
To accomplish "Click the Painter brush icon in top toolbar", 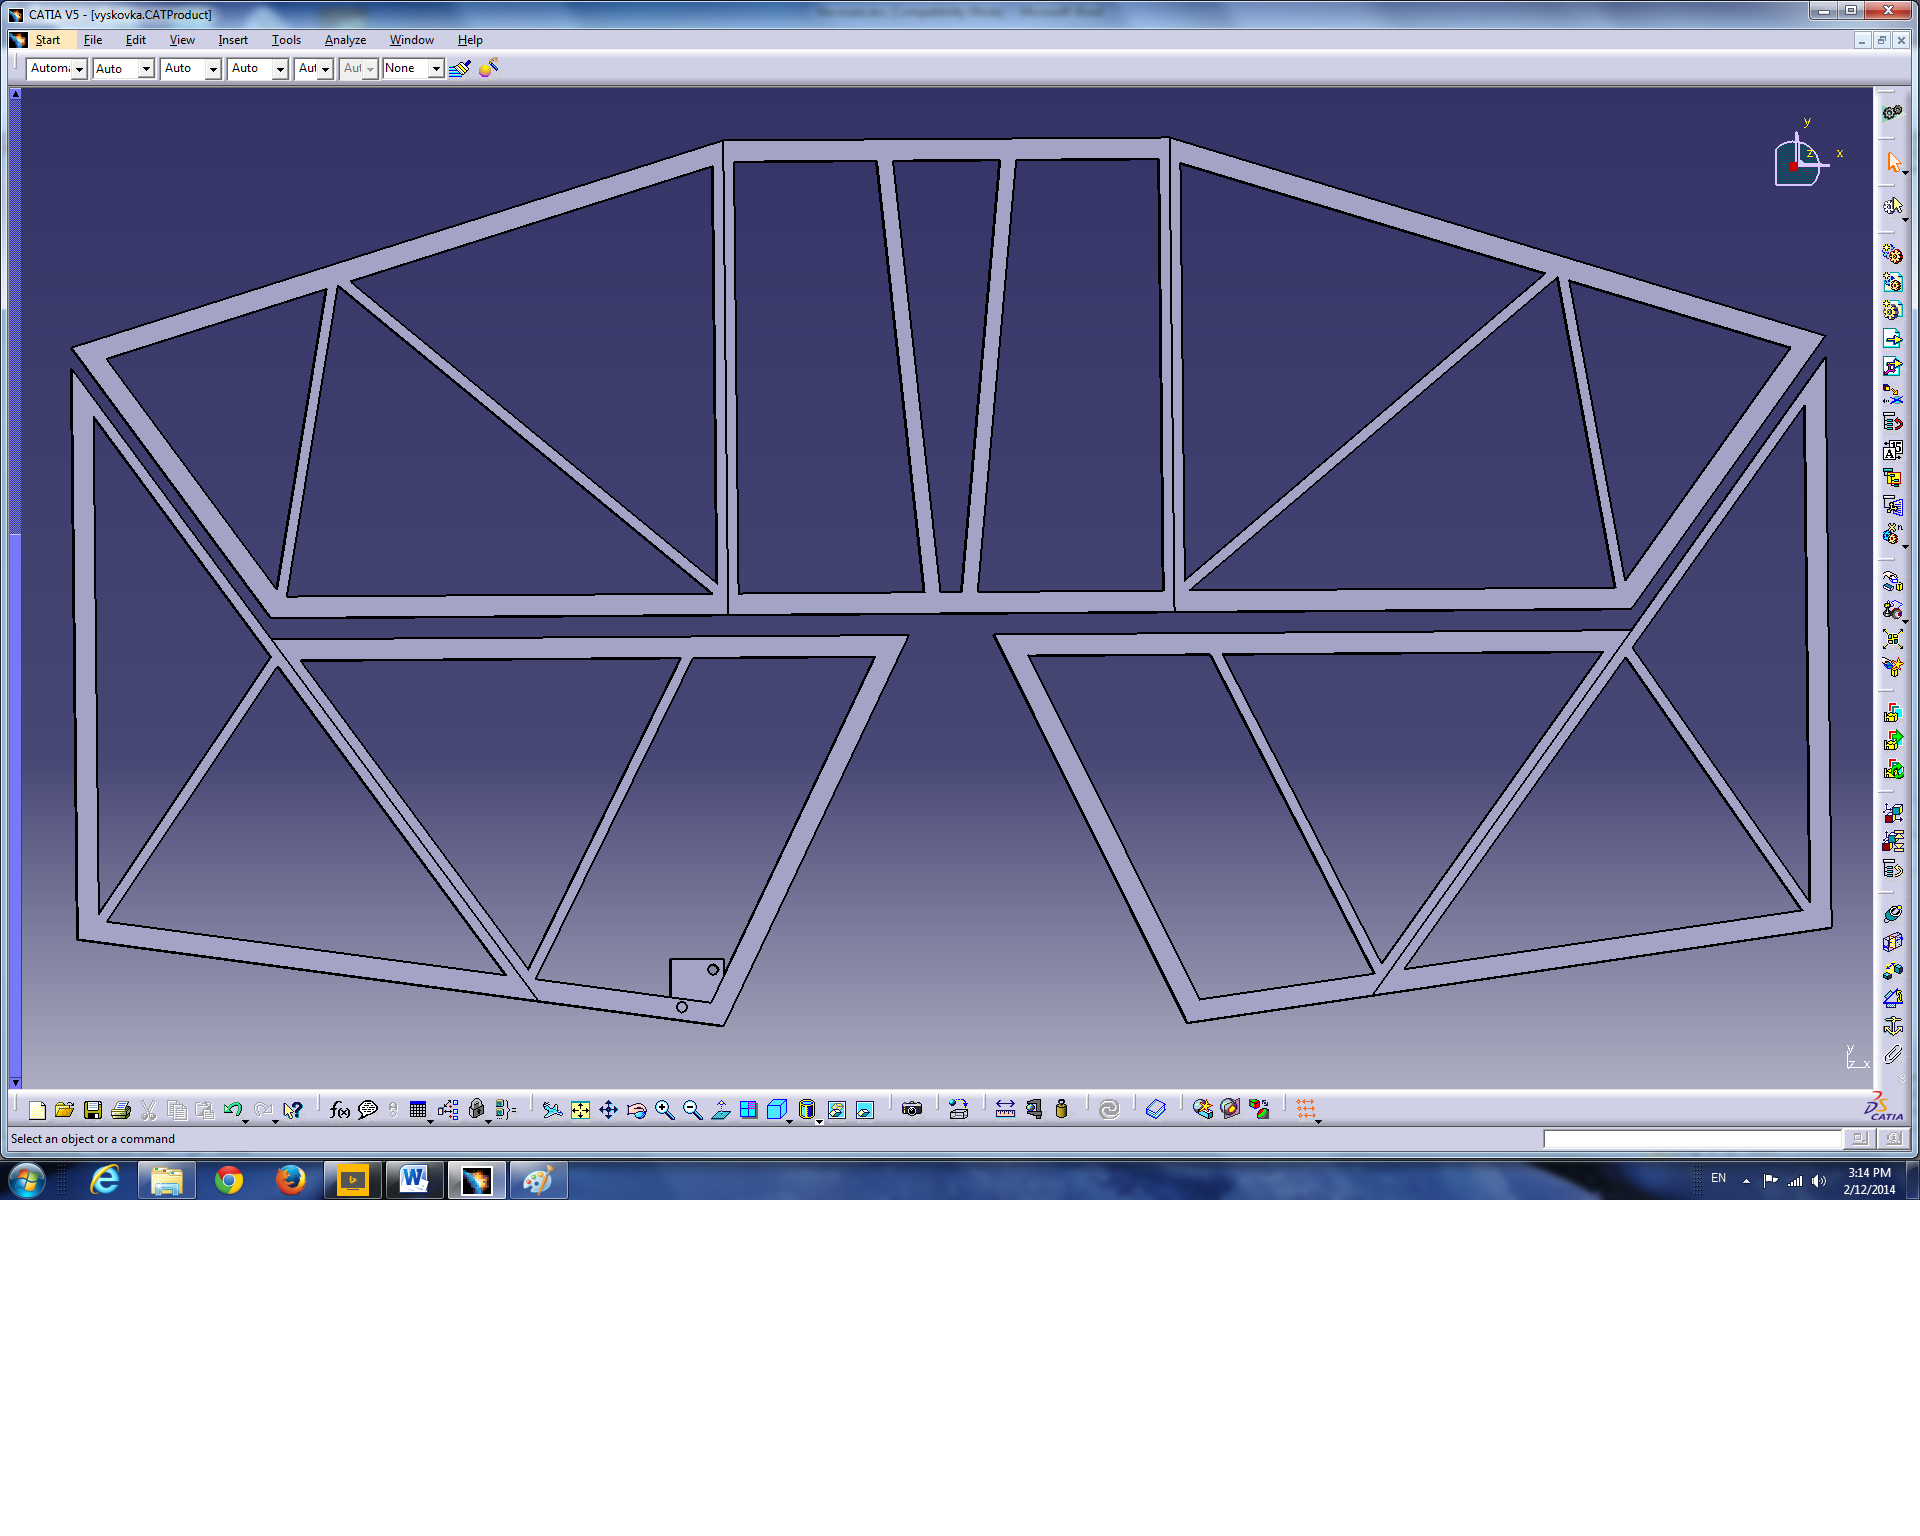I will click(460, 68).
